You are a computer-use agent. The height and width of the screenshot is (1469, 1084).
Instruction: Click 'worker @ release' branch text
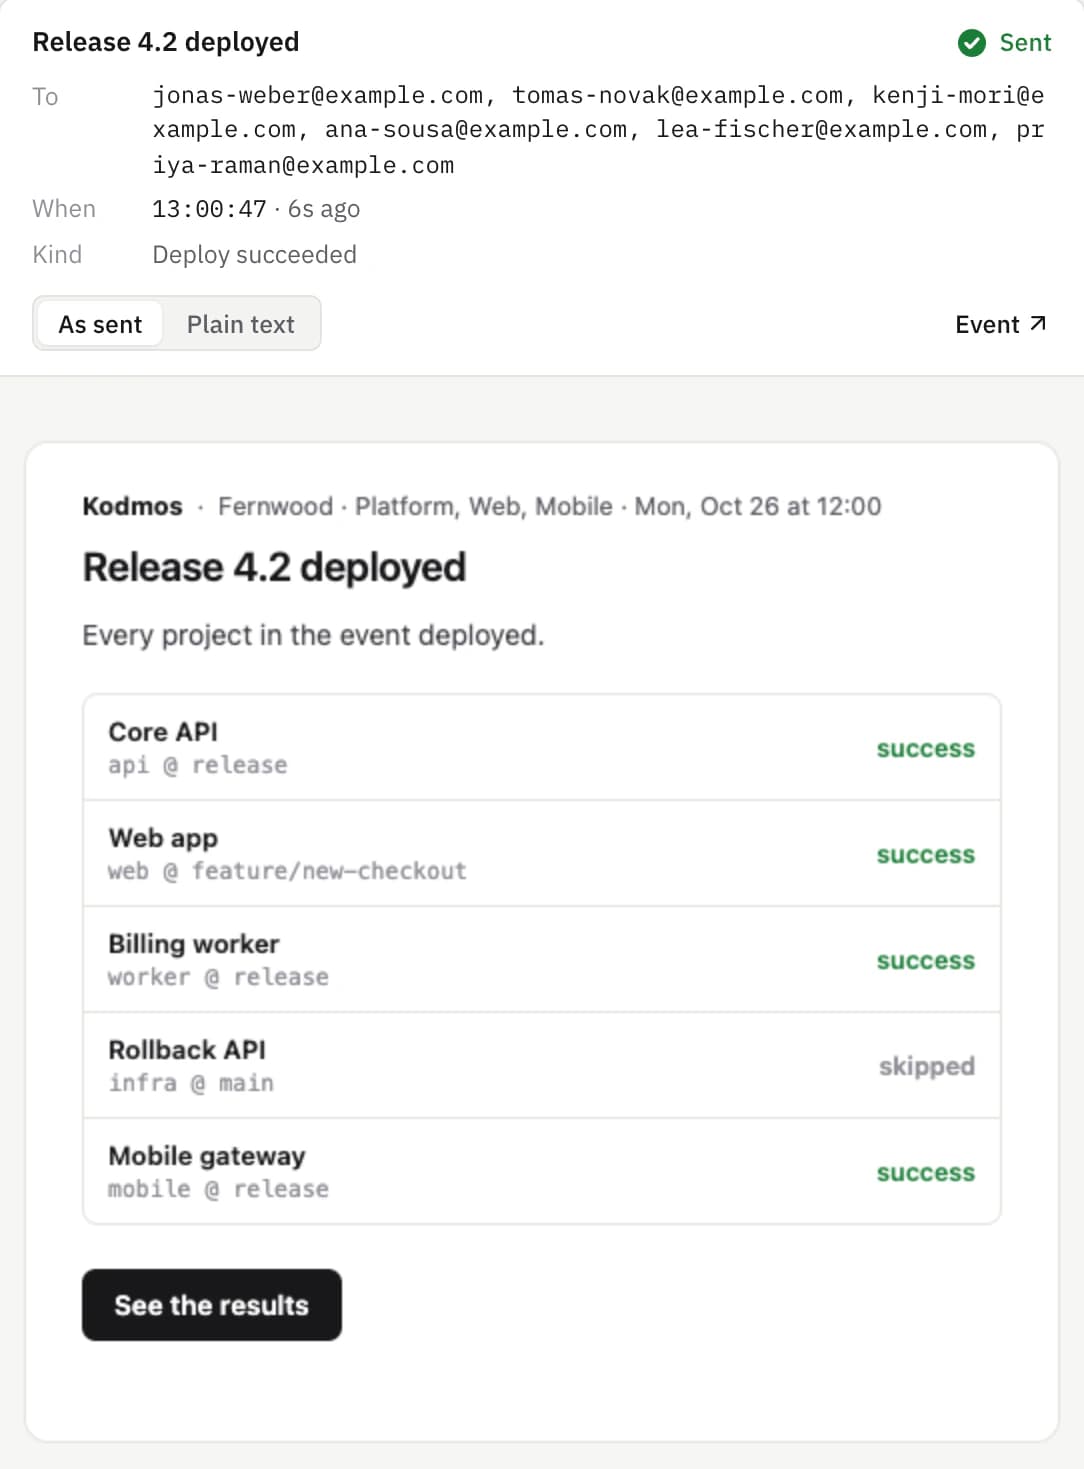218,977
